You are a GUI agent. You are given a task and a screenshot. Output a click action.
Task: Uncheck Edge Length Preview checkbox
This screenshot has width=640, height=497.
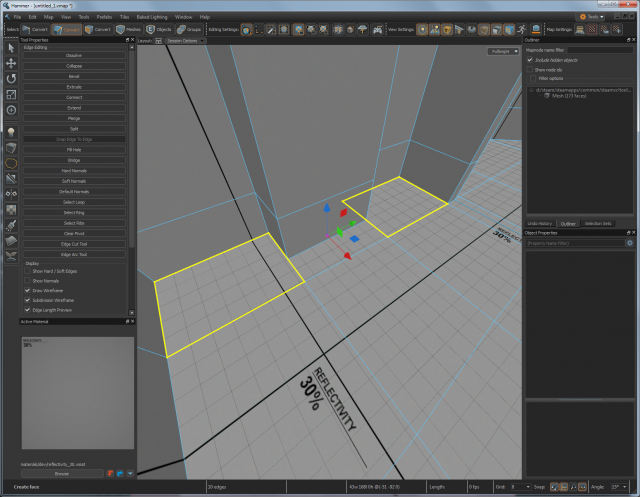[27, 310]
